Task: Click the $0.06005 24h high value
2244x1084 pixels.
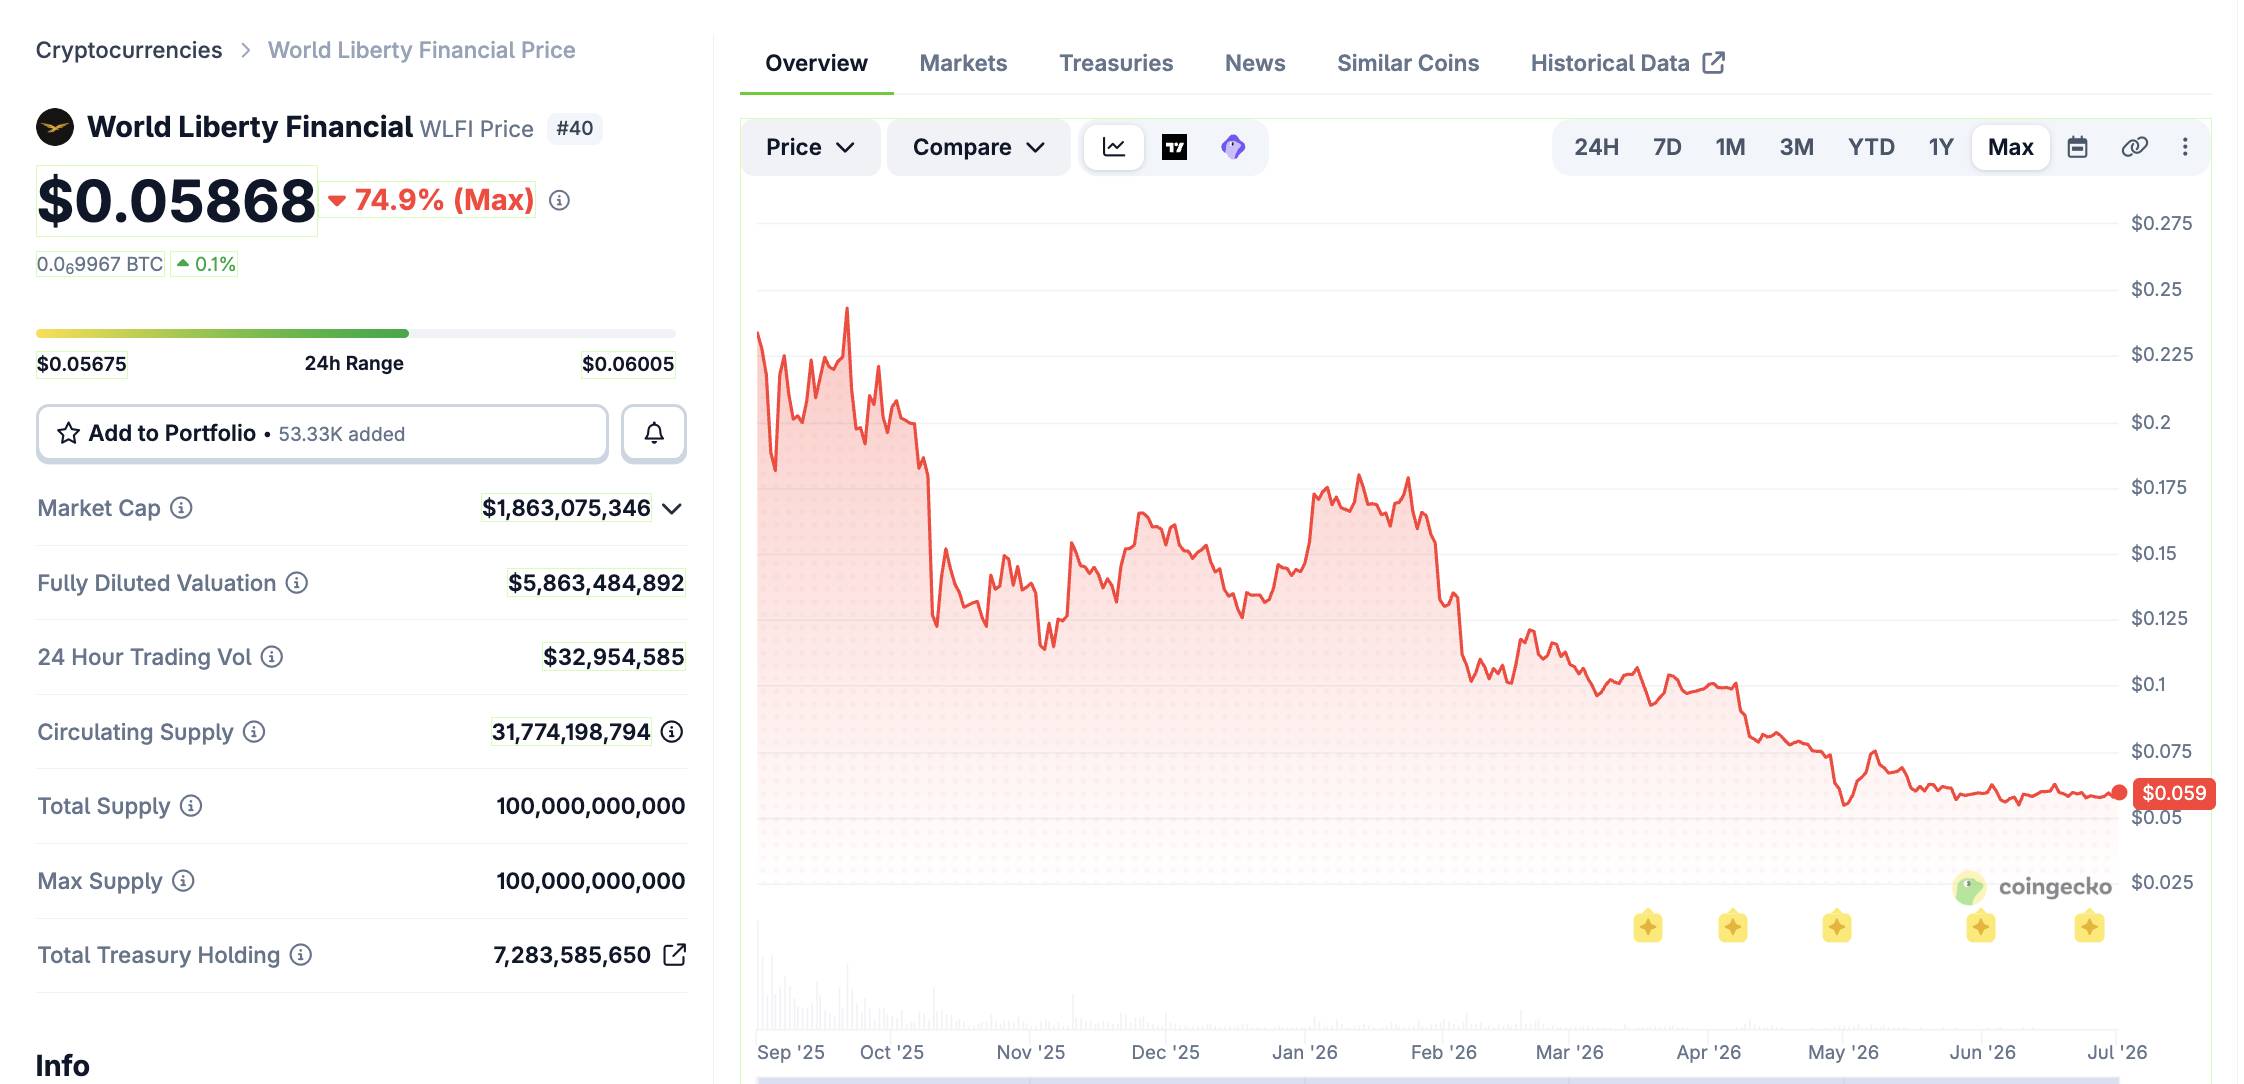Action: (628, 364)
